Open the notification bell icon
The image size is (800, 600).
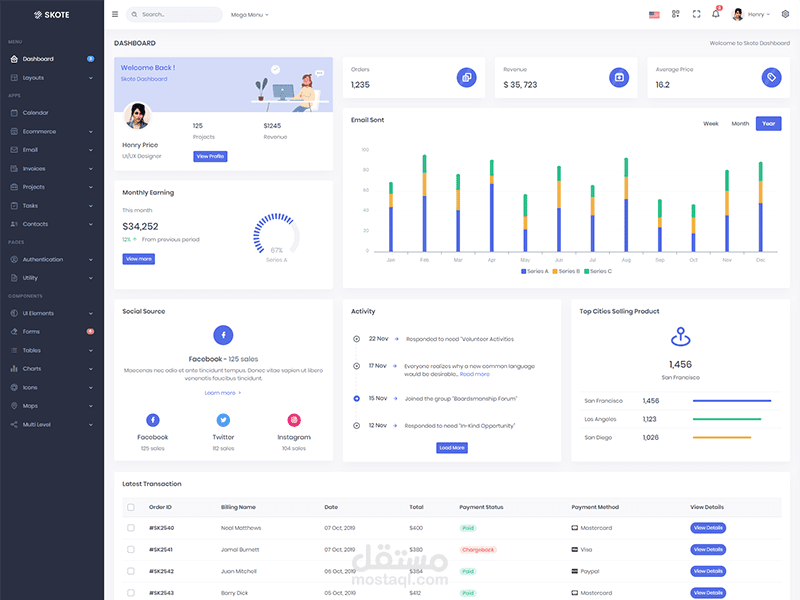716,13
